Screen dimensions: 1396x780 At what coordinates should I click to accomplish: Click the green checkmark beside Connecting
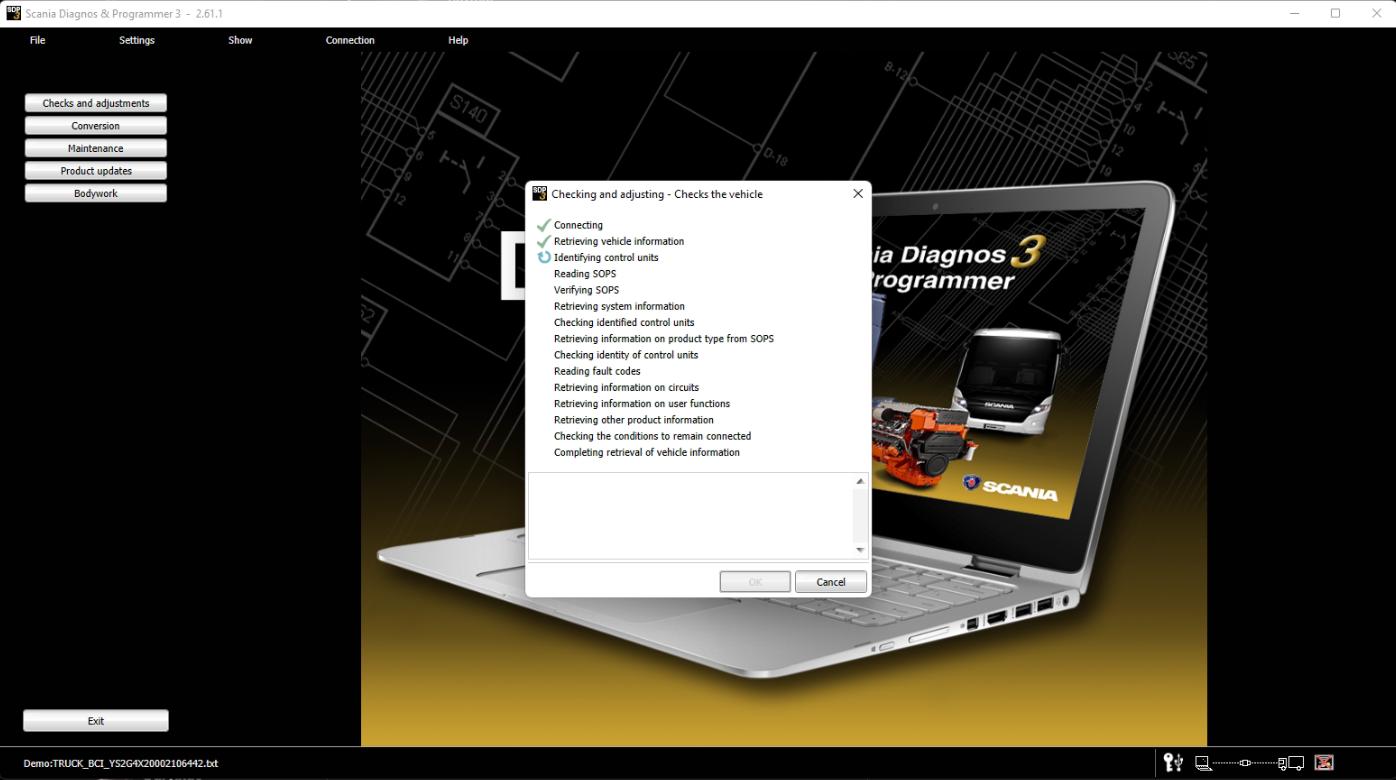click(x=544, y=225)
